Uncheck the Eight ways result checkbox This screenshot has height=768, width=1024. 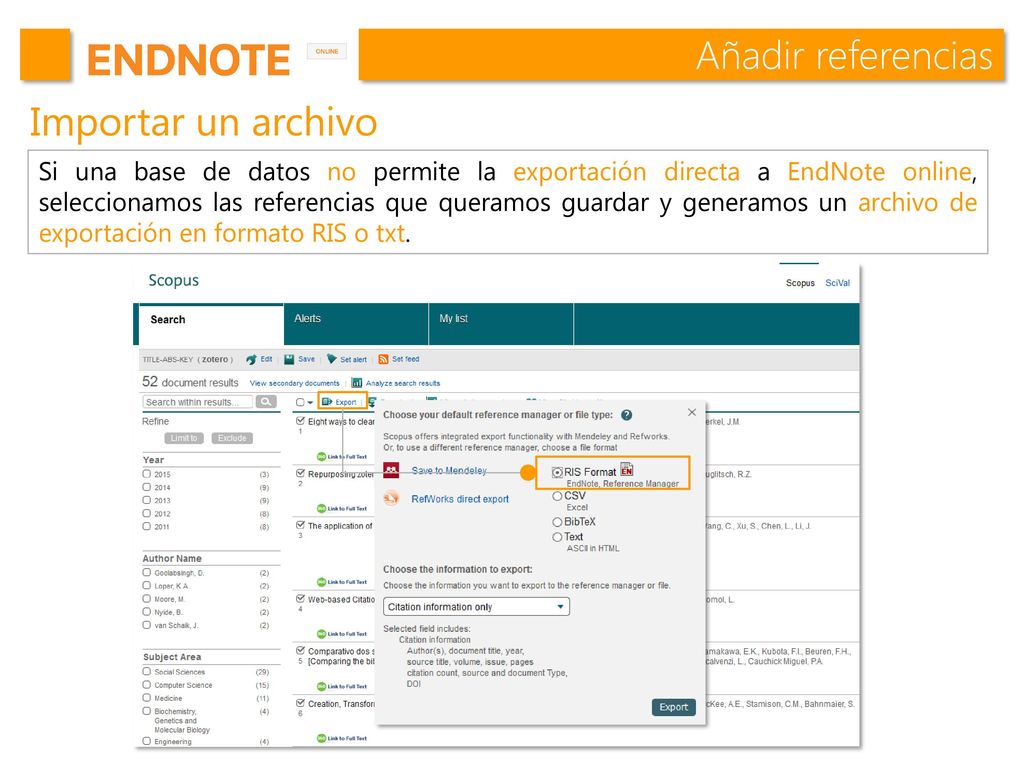(x=300, y=421)
